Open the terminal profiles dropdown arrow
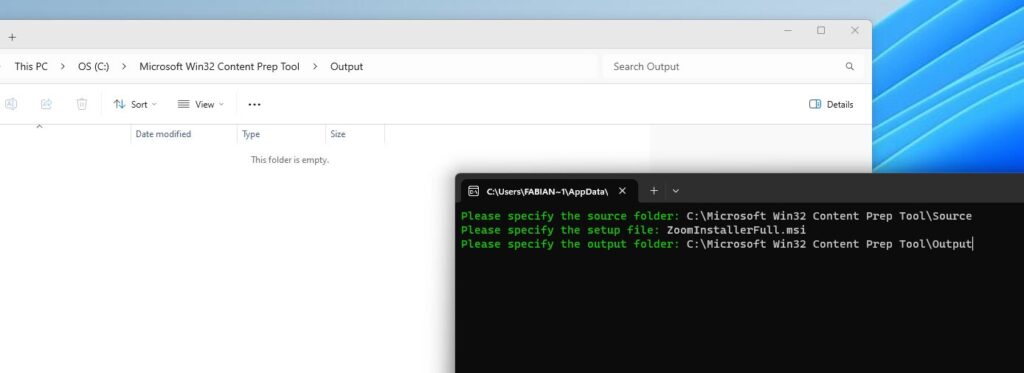The width and height of the screenshot is (1024, 373). click(x=676, y=191)
